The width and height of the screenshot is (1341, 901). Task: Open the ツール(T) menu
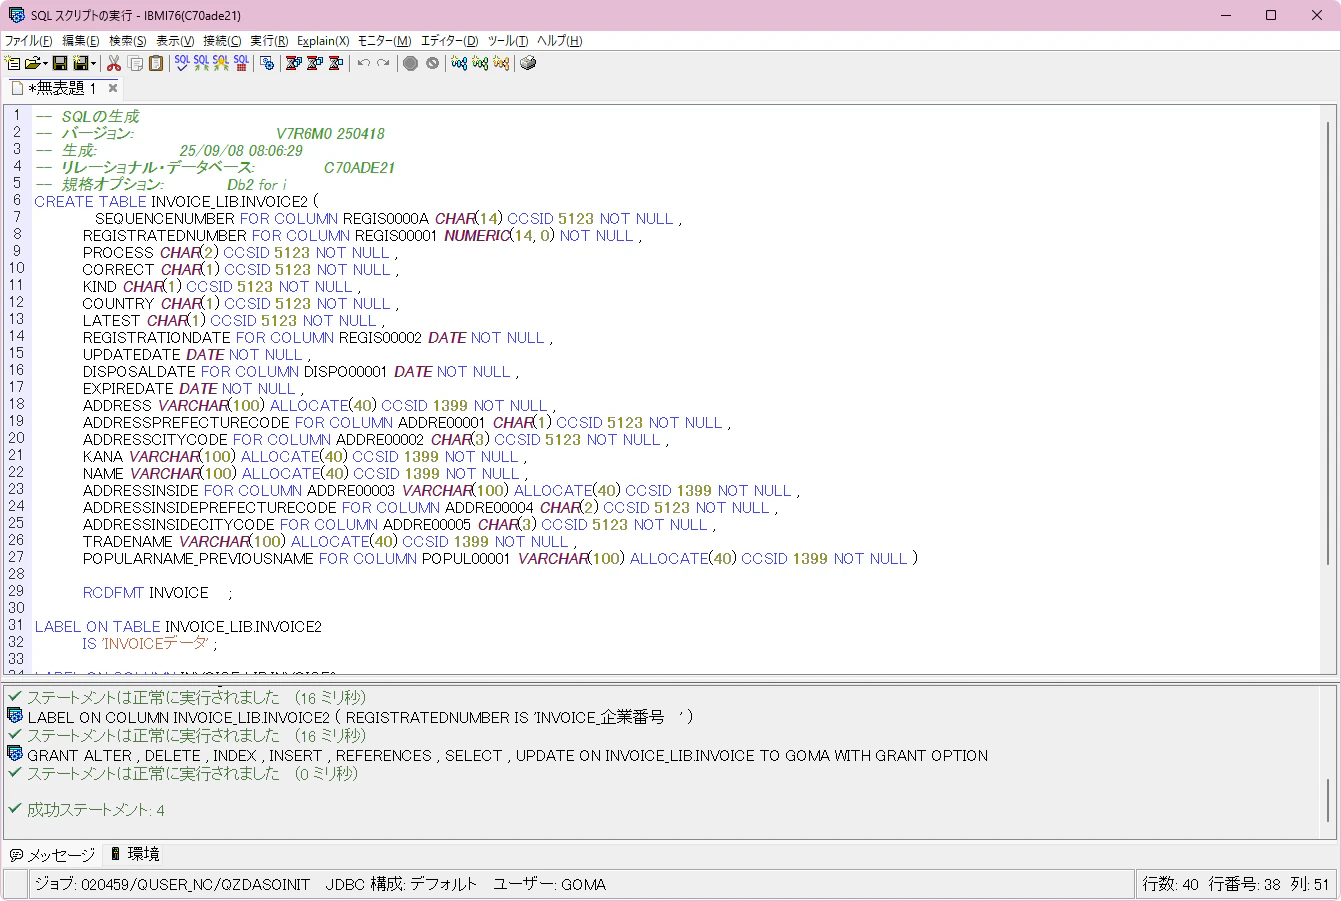508,41
